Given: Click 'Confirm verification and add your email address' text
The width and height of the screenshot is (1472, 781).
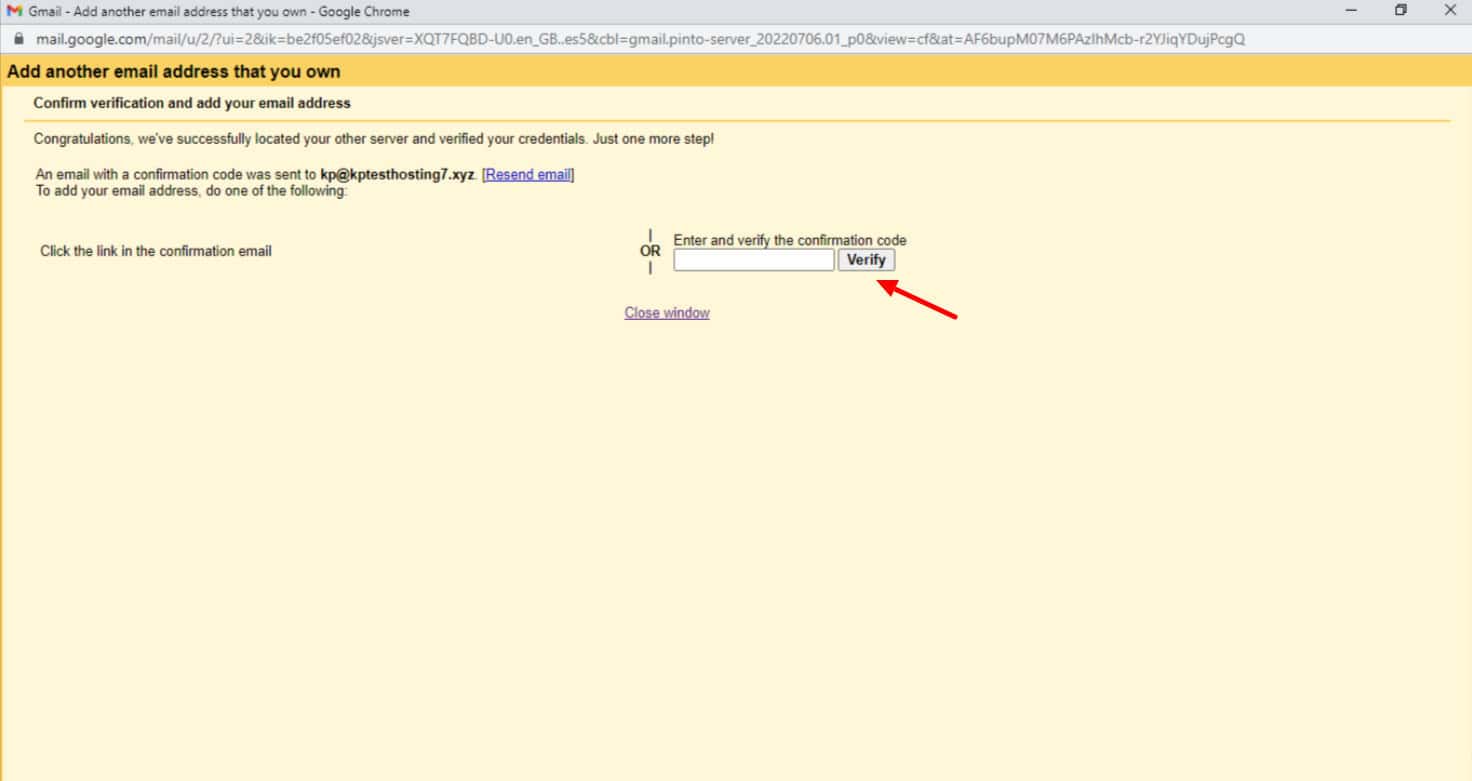Looking at the screenshot, I should tap(192, 103).
